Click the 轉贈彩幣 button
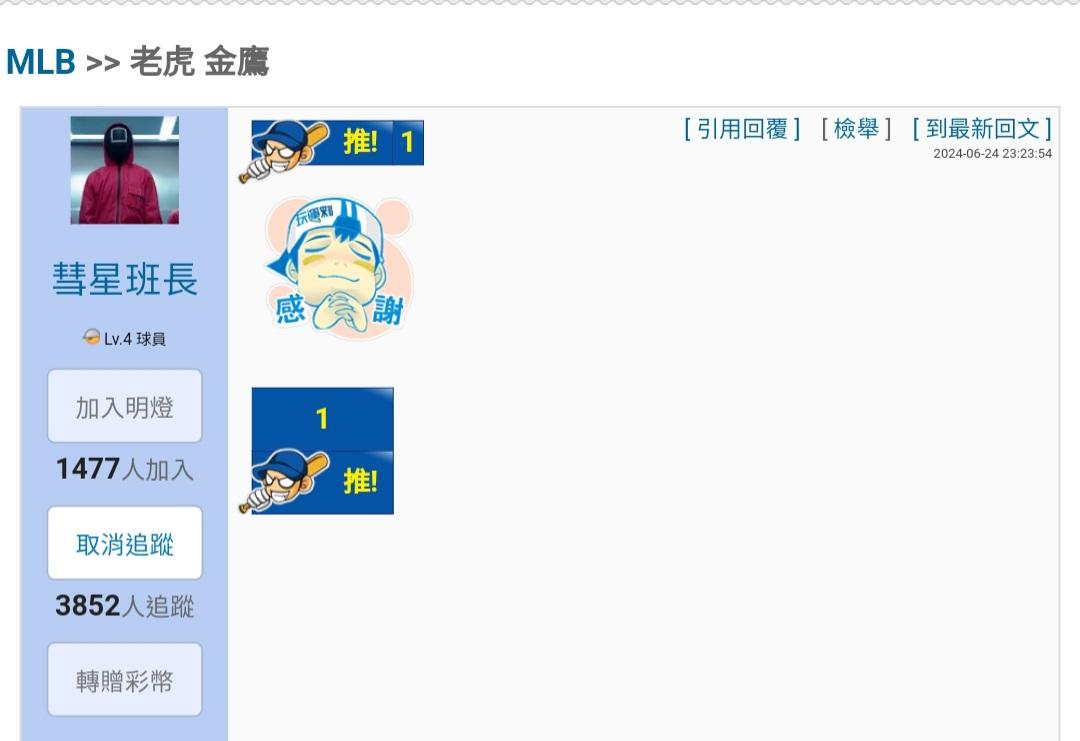Image resolution: width=1080 pixels, height=741 pixels. point(125,680)
